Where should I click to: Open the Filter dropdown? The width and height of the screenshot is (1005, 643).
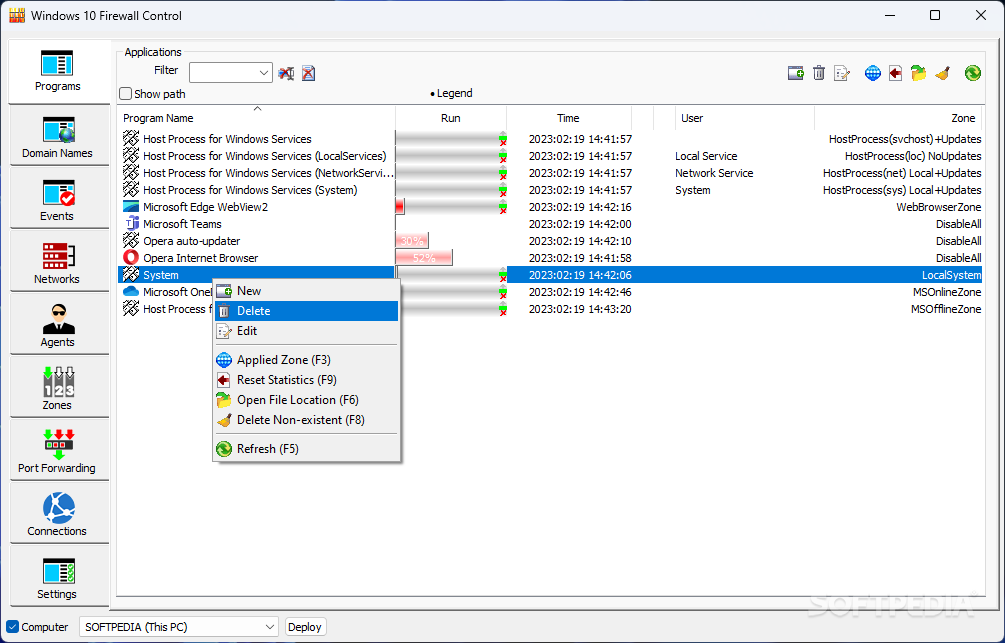point(231,72)
